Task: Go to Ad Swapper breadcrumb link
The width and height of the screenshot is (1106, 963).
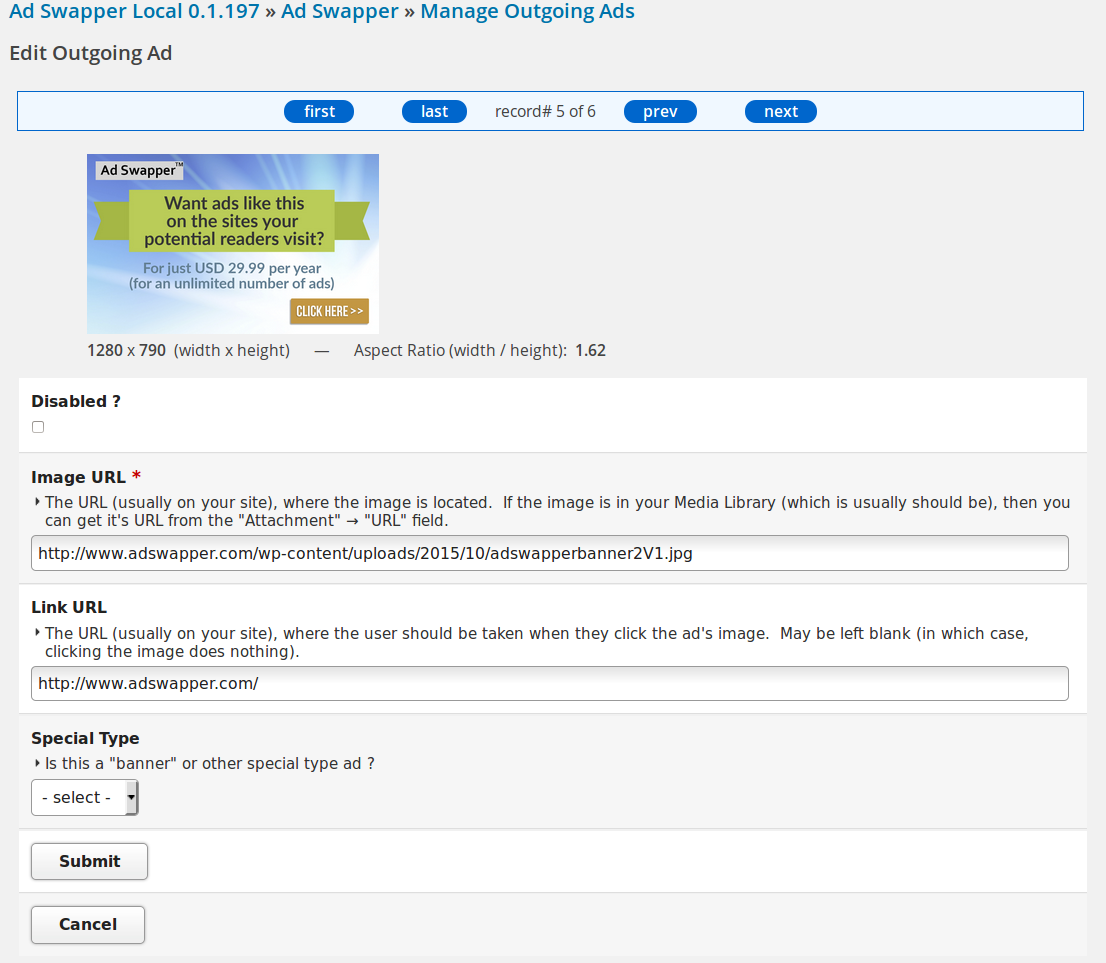Action: click(x=340, y=11)
